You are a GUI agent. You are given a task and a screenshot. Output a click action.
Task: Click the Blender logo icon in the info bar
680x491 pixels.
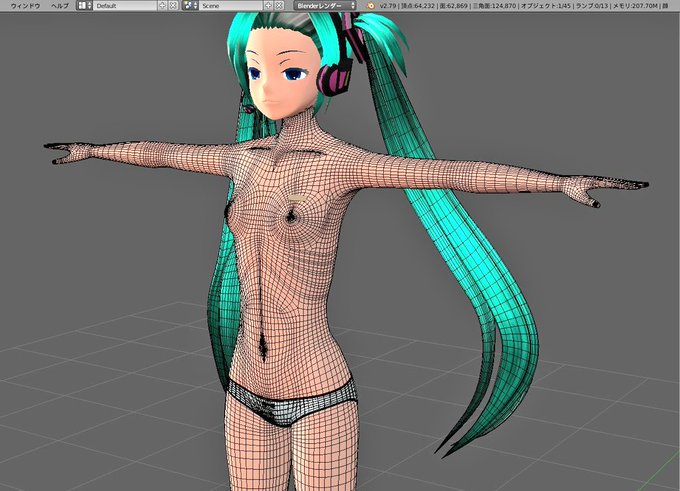pos(371,6)
